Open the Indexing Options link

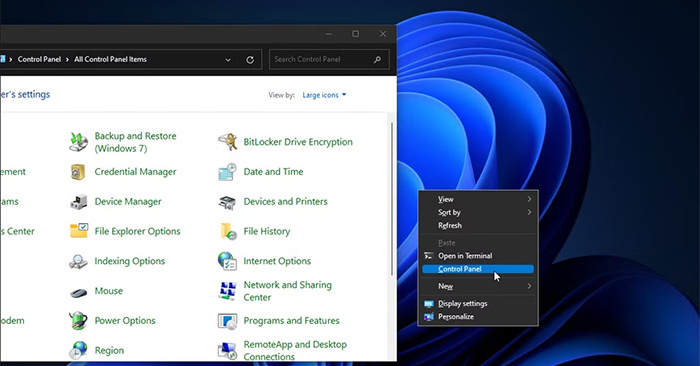[129, 261]
